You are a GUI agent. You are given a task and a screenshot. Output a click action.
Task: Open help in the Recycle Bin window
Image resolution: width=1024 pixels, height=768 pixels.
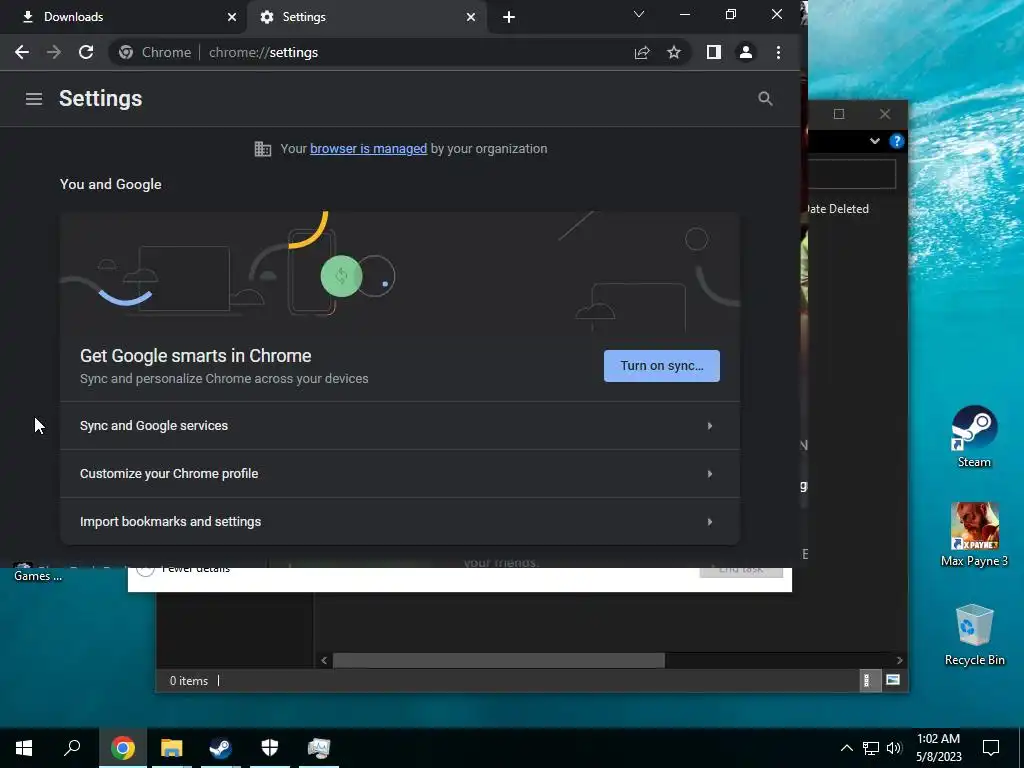(897, 141)
